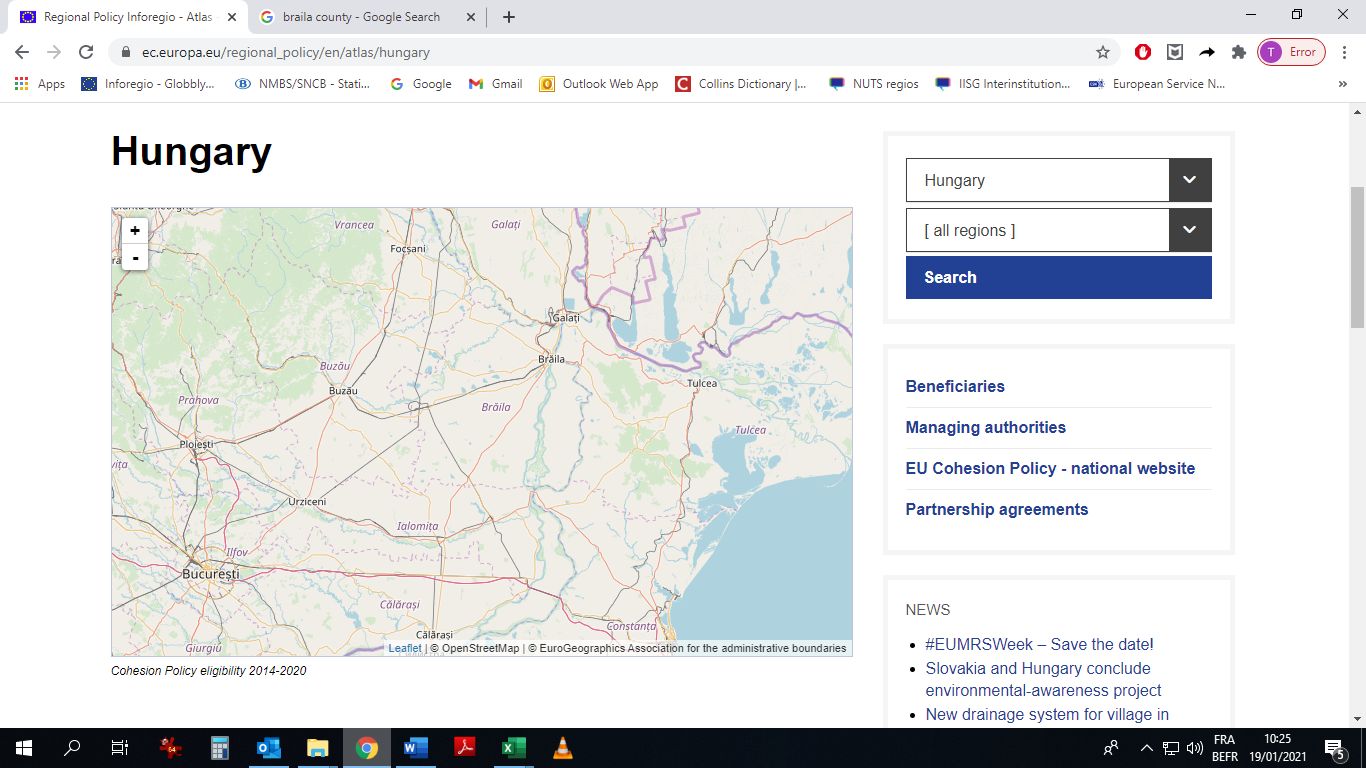Click București on the map
The width and height of the screenshot is (1366, 768).
[211, 575]
